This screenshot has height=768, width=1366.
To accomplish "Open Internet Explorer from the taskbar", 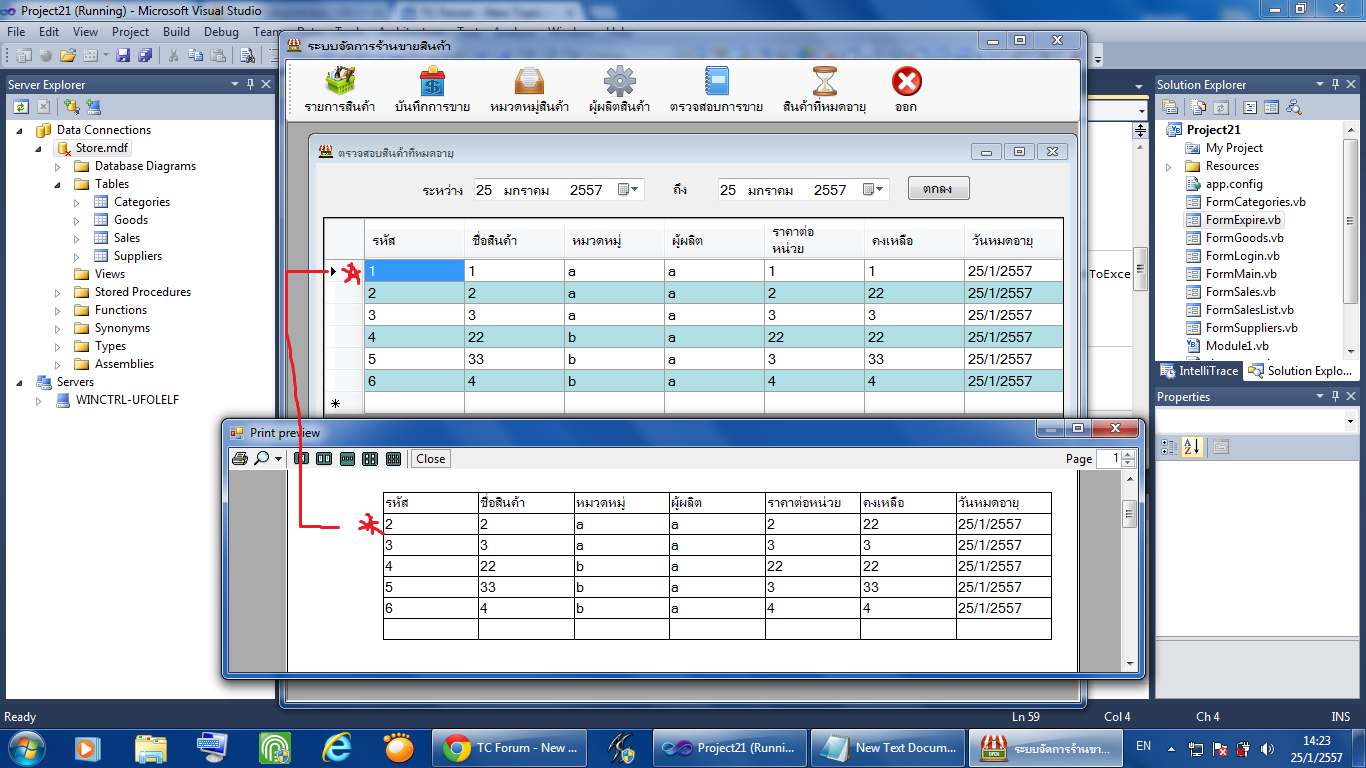I will pyautogui.click(x=336, y=747).
